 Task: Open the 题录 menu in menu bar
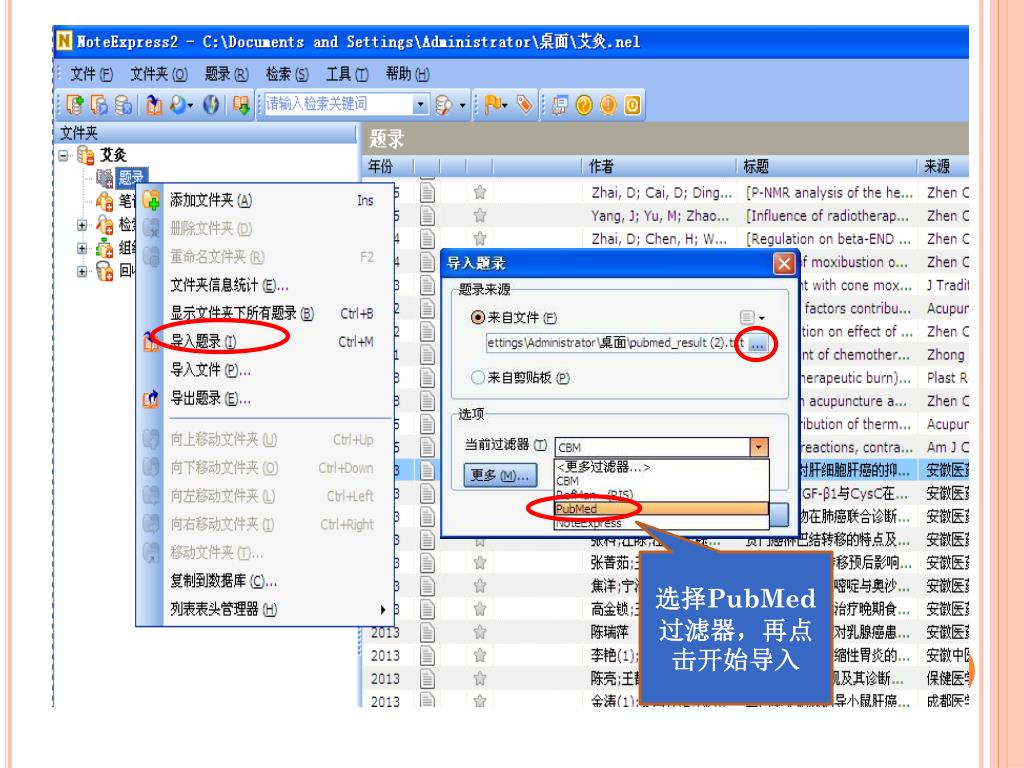tap(227, 74)
